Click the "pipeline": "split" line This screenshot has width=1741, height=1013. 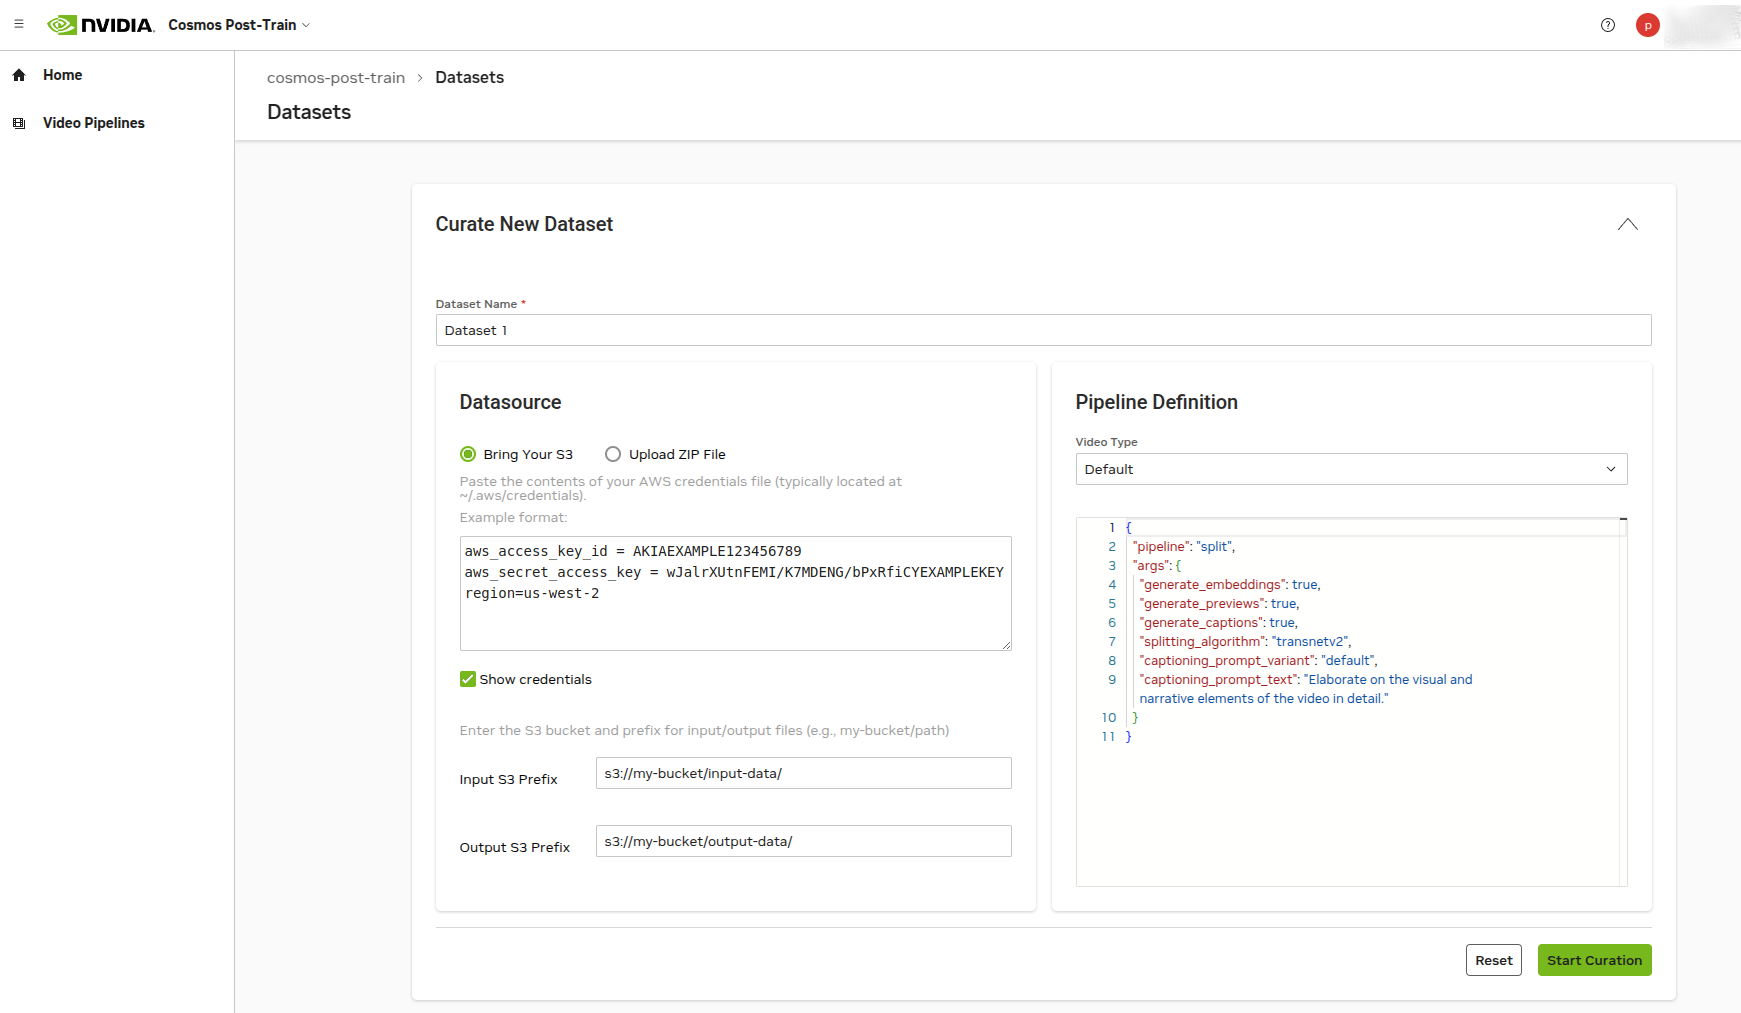coord(1184,546)
